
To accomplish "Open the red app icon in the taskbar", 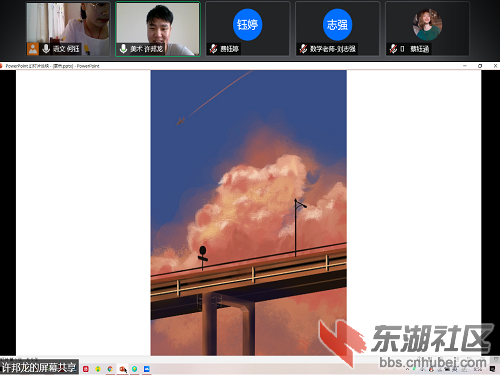I will coord(86,369).
